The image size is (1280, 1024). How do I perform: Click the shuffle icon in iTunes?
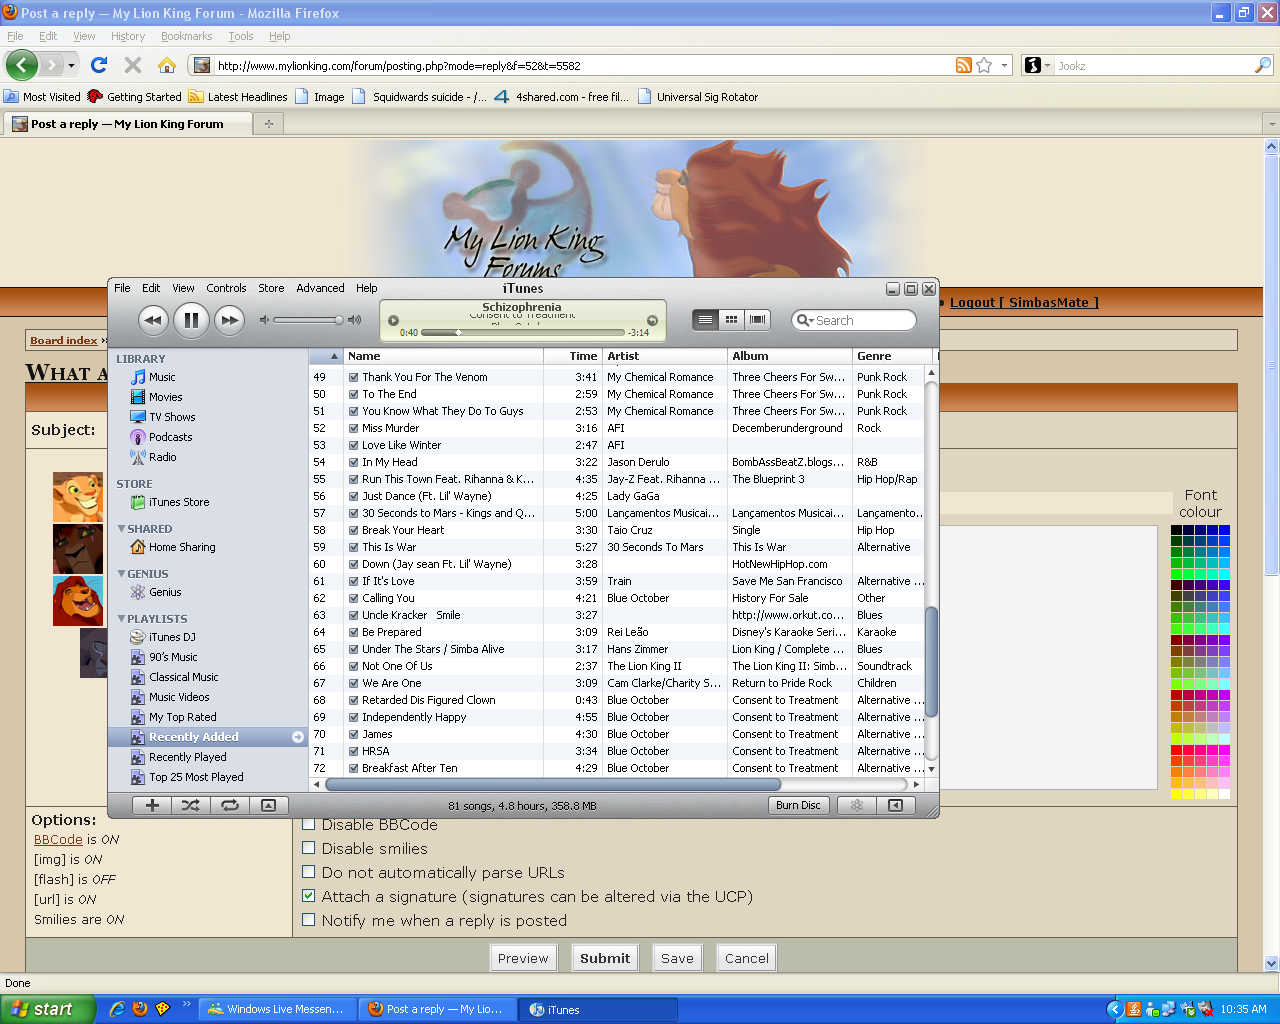pyautogui.click(x=191, y=805)
